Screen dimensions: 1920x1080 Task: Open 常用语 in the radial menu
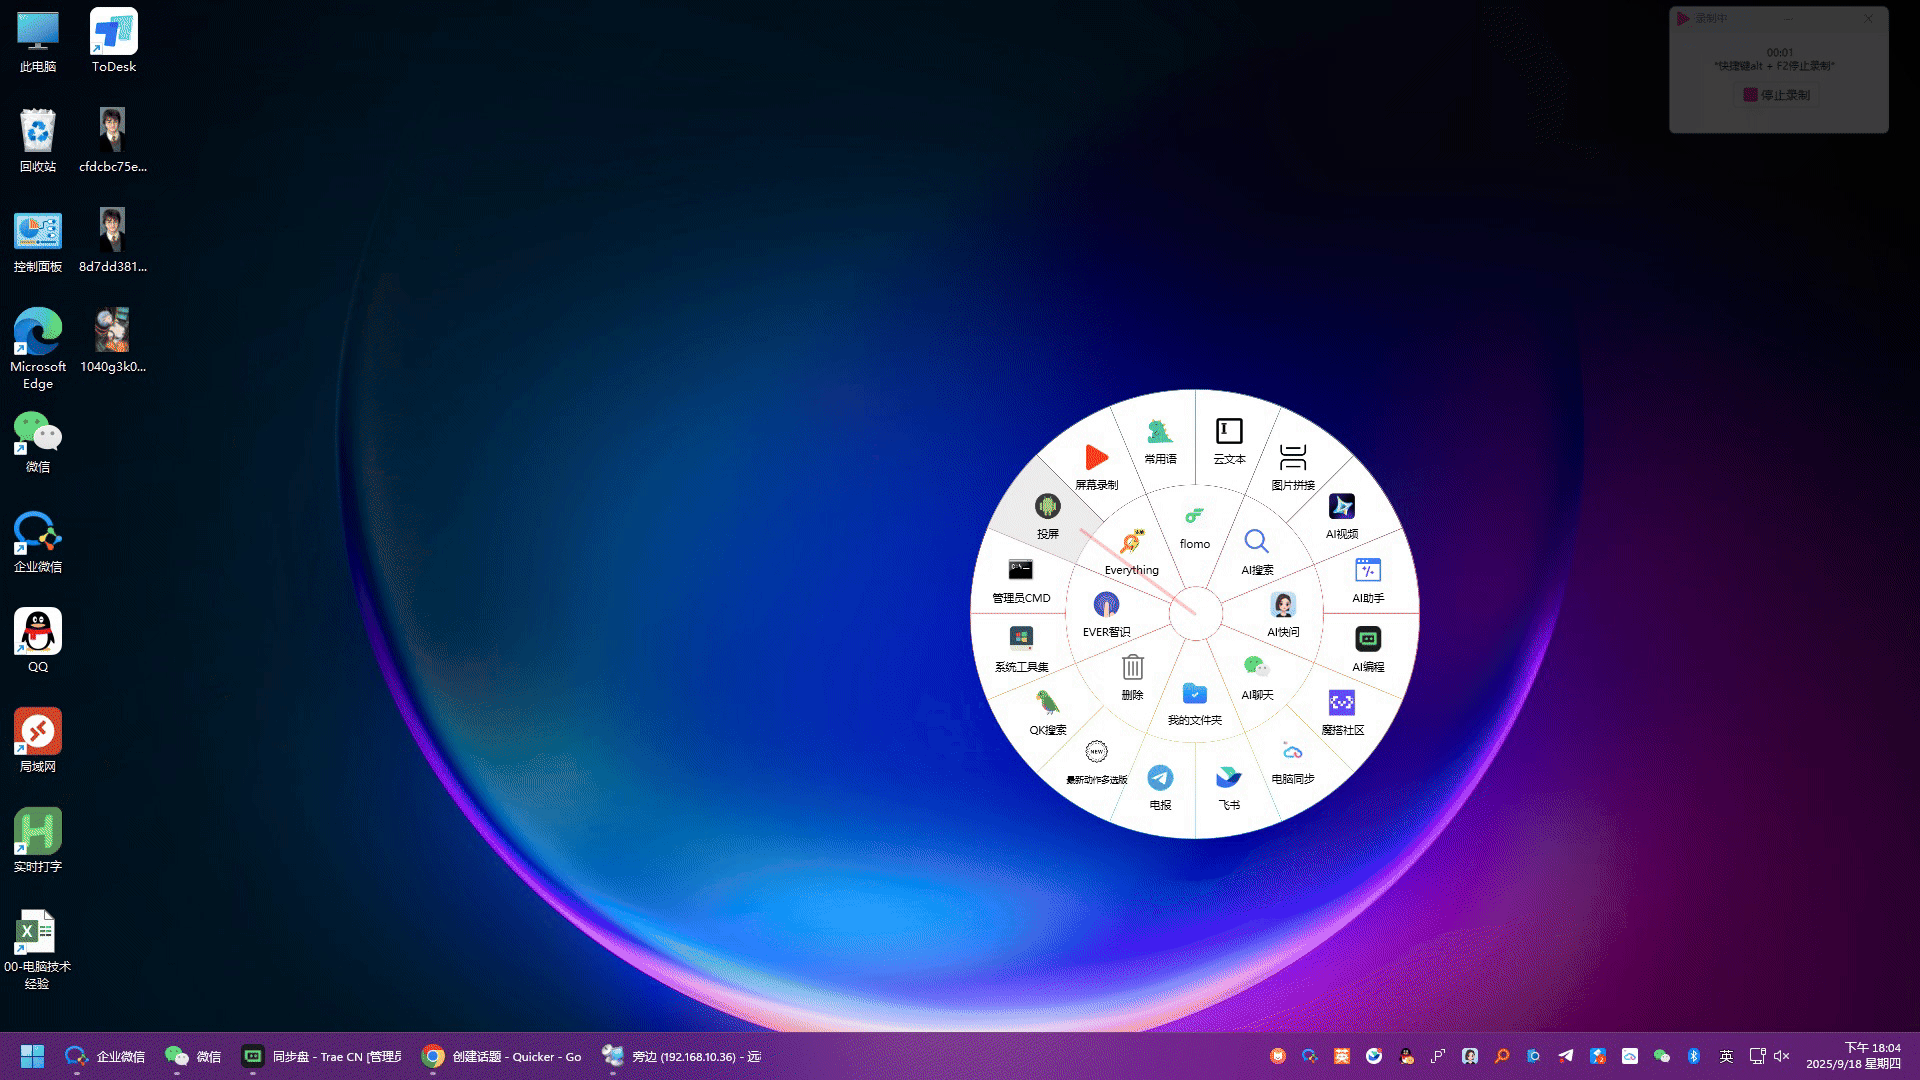point(1160,442)
